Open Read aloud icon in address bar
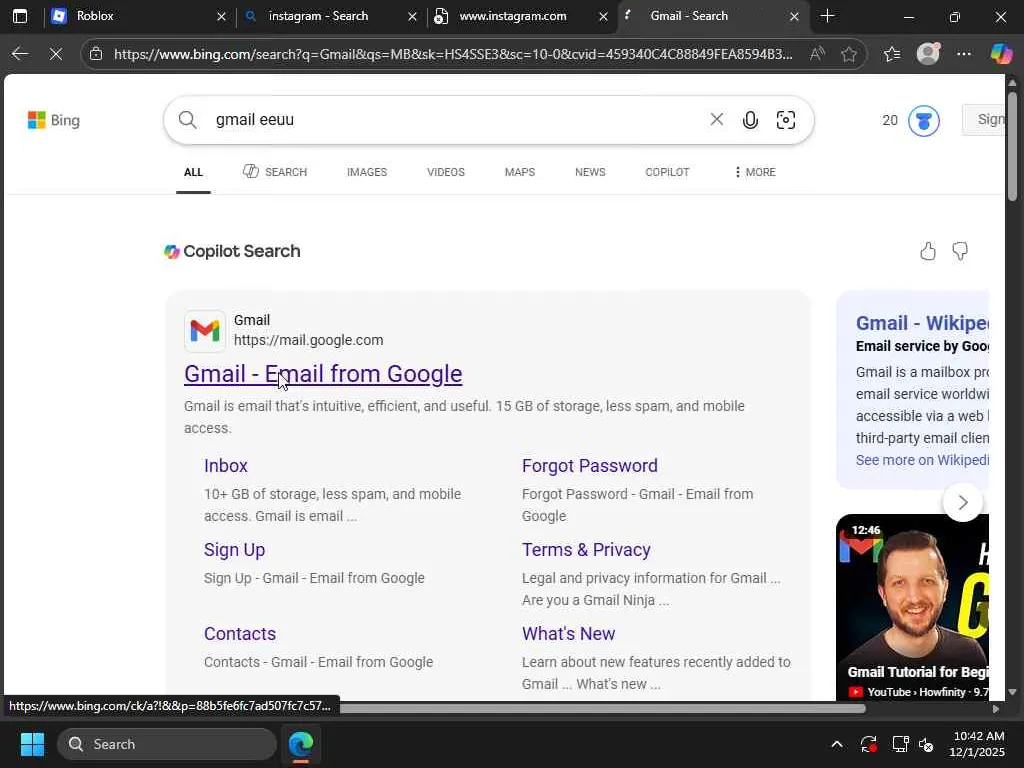This screenshot has height=768, width=1024. tap(817, 54)
